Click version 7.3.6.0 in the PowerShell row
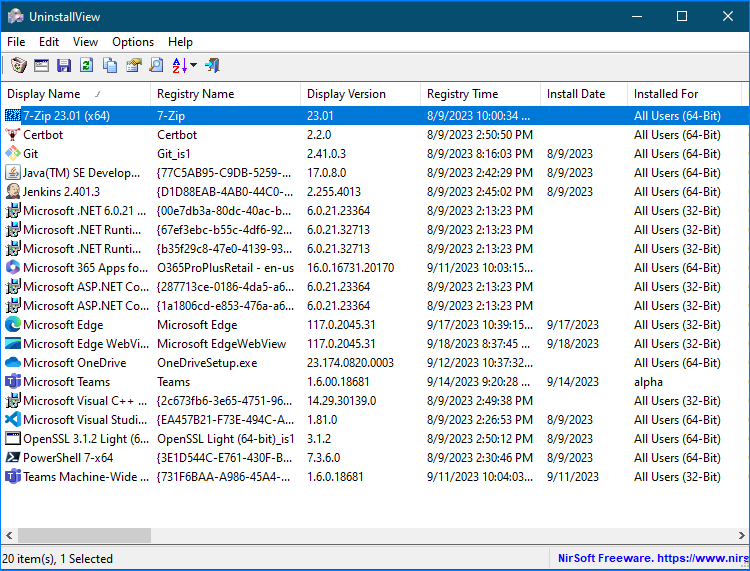Image resolution: width=750 pixels, height=571 pixels. click(323, 458)
